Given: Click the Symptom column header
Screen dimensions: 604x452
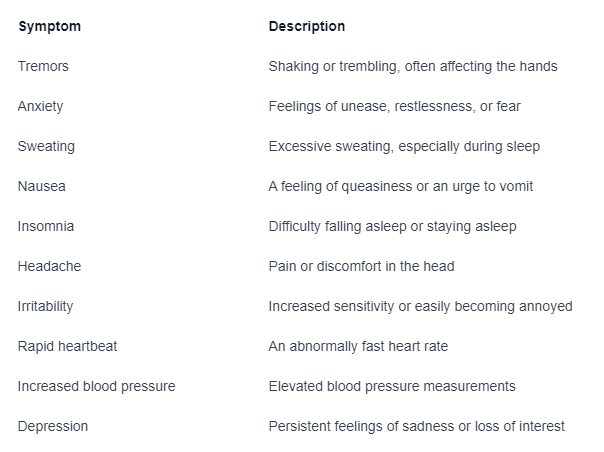Looking at the screenshot, I should click(x=50, y=27).
